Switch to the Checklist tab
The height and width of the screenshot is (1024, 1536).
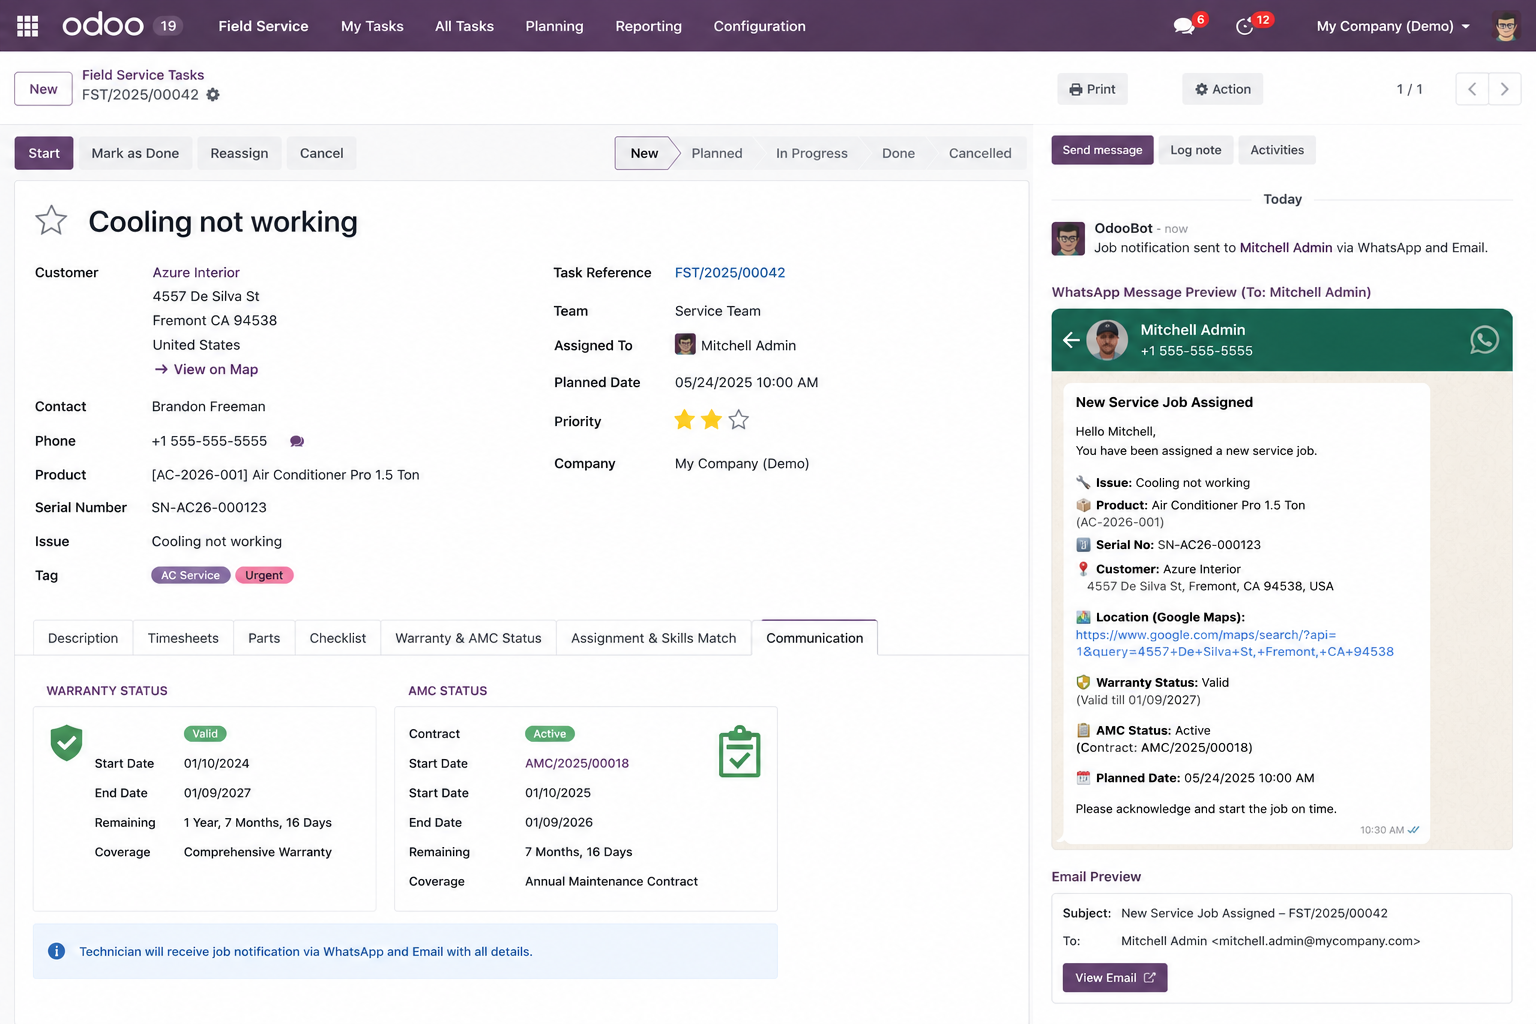coord(338,638)
